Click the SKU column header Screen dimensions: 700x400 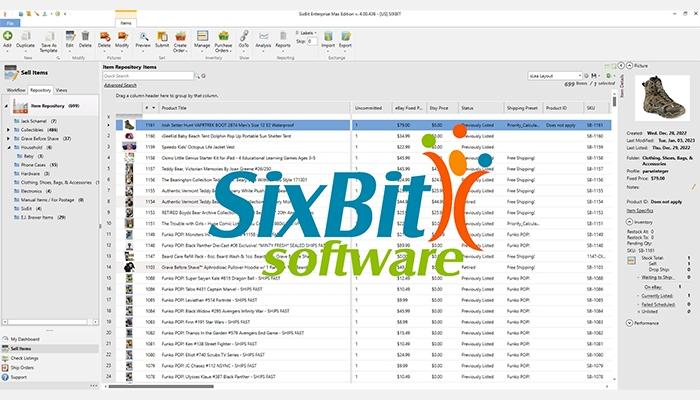596,108
